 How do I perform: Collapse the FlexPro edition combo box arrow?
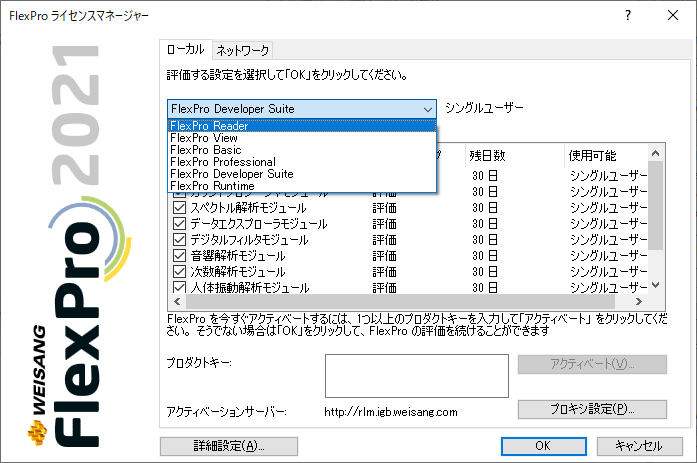click(x=428, y=109)
